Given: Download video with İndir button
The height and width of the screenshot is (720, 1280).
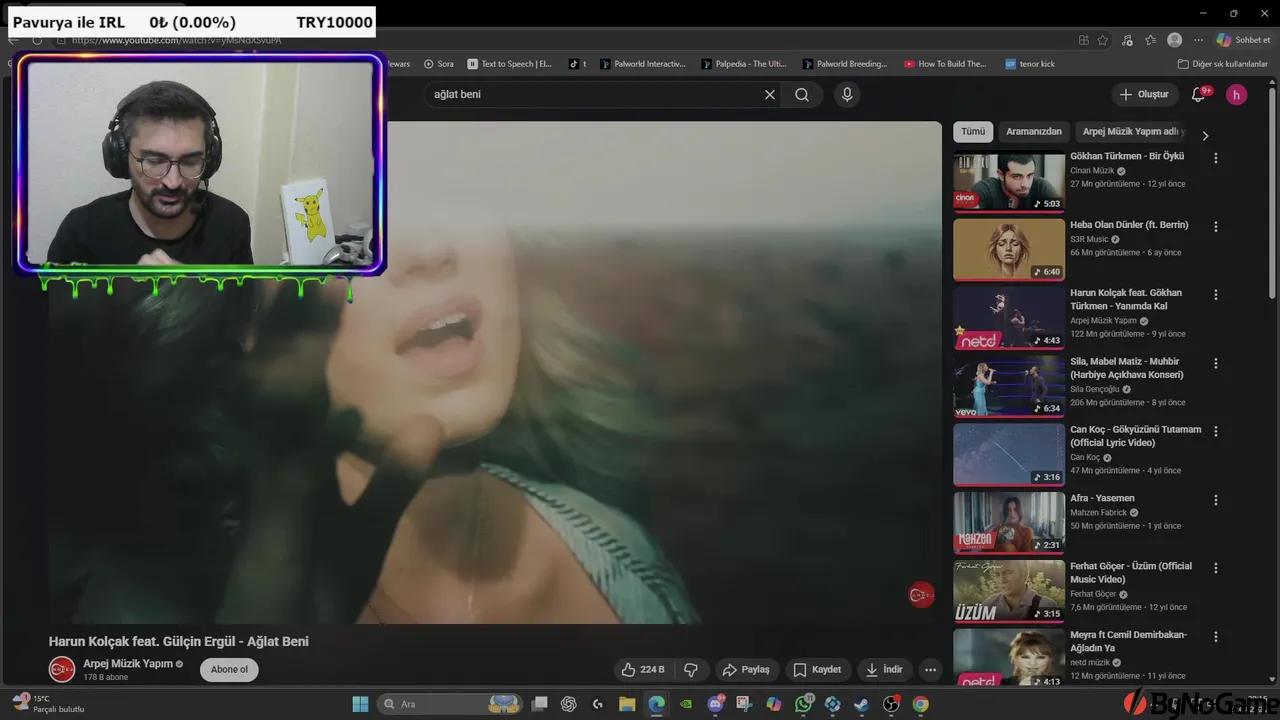Looking at the screenshot, I should (885, 670).
